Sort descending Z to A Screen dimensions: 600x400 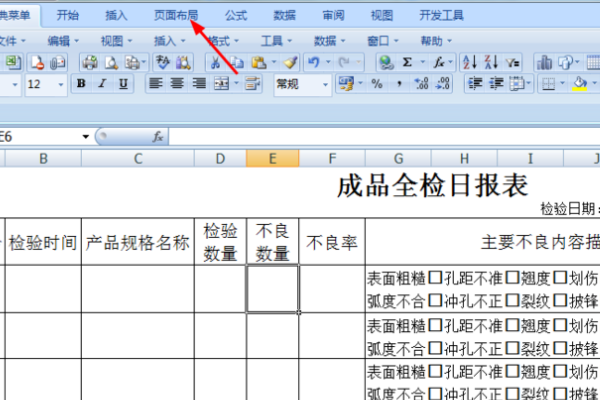tap(491, 62)
